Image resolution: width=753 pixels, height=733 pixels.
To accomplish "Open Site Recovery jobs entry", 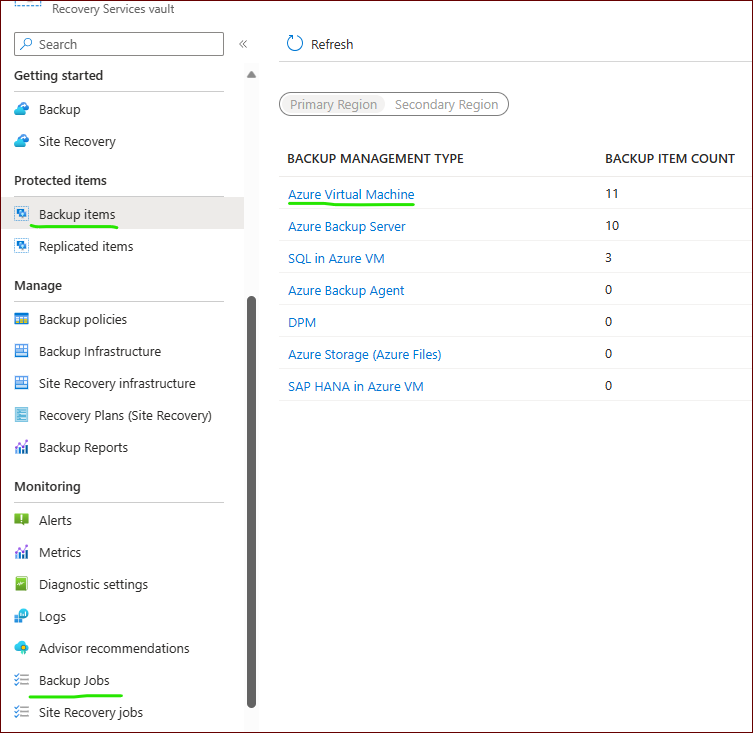I will (x=91, y=712).
